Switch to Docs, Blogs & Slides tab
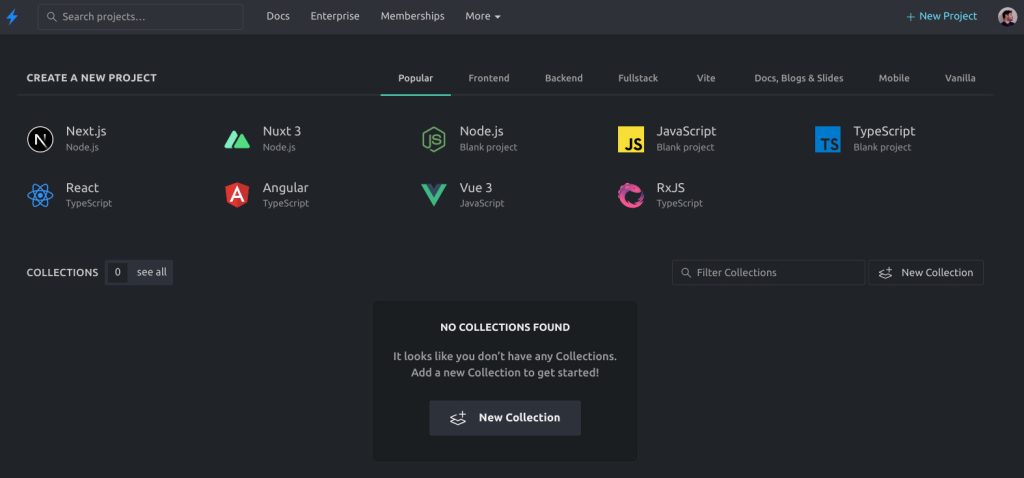Viewport: 1024px width, 478px height. point(799,78)
